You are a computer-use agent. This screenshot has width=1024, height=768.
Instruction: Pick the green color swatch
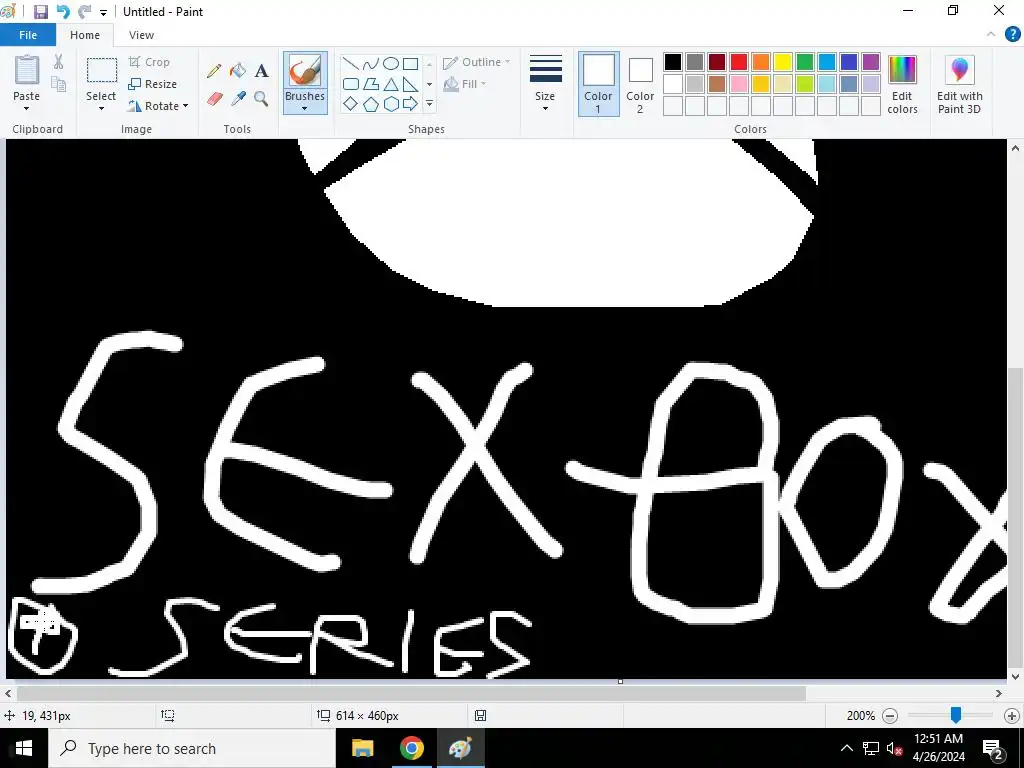click(805, 62)
